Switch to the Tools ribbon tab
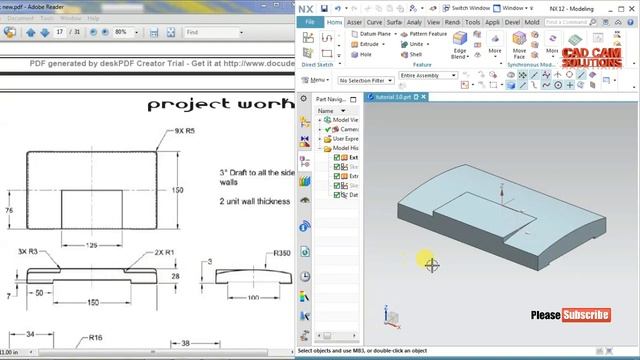 472,22
